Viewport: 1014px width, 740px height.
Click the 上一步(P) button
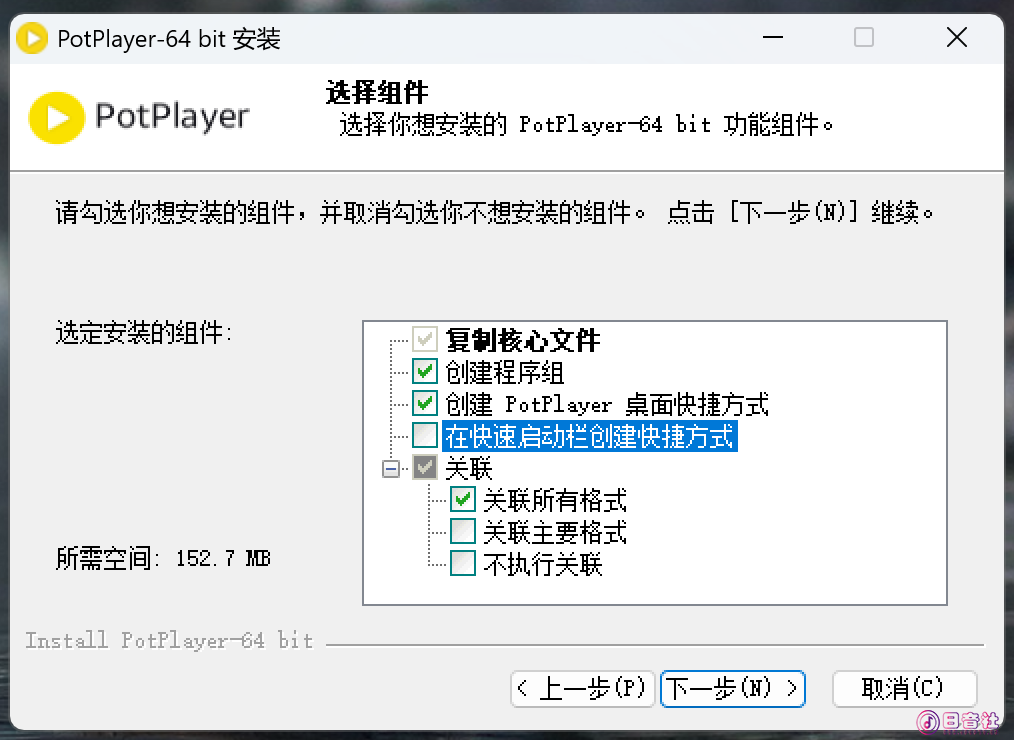[582, 689]
